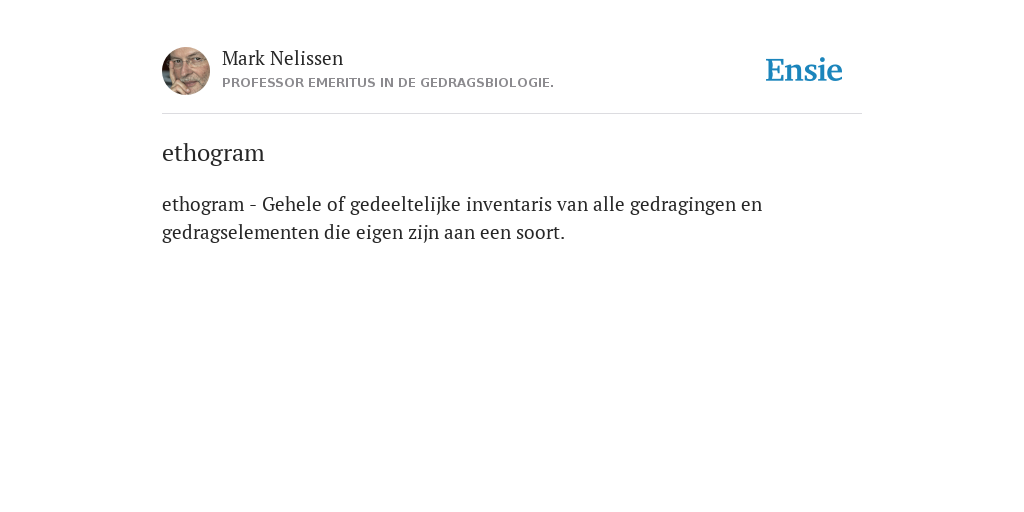The width and height of the screenshot is (1024, 512).
Task: Click the horizontal divider below the author header
Action: click(512, 114)
